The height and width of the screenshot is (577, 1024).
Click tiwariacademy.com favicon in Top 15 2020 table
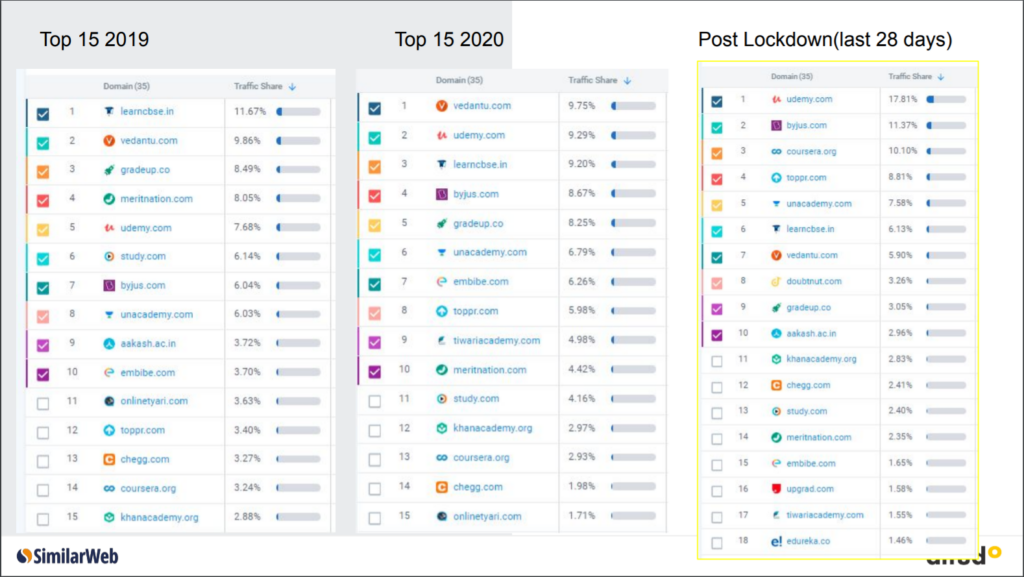[x=442, y=340]
